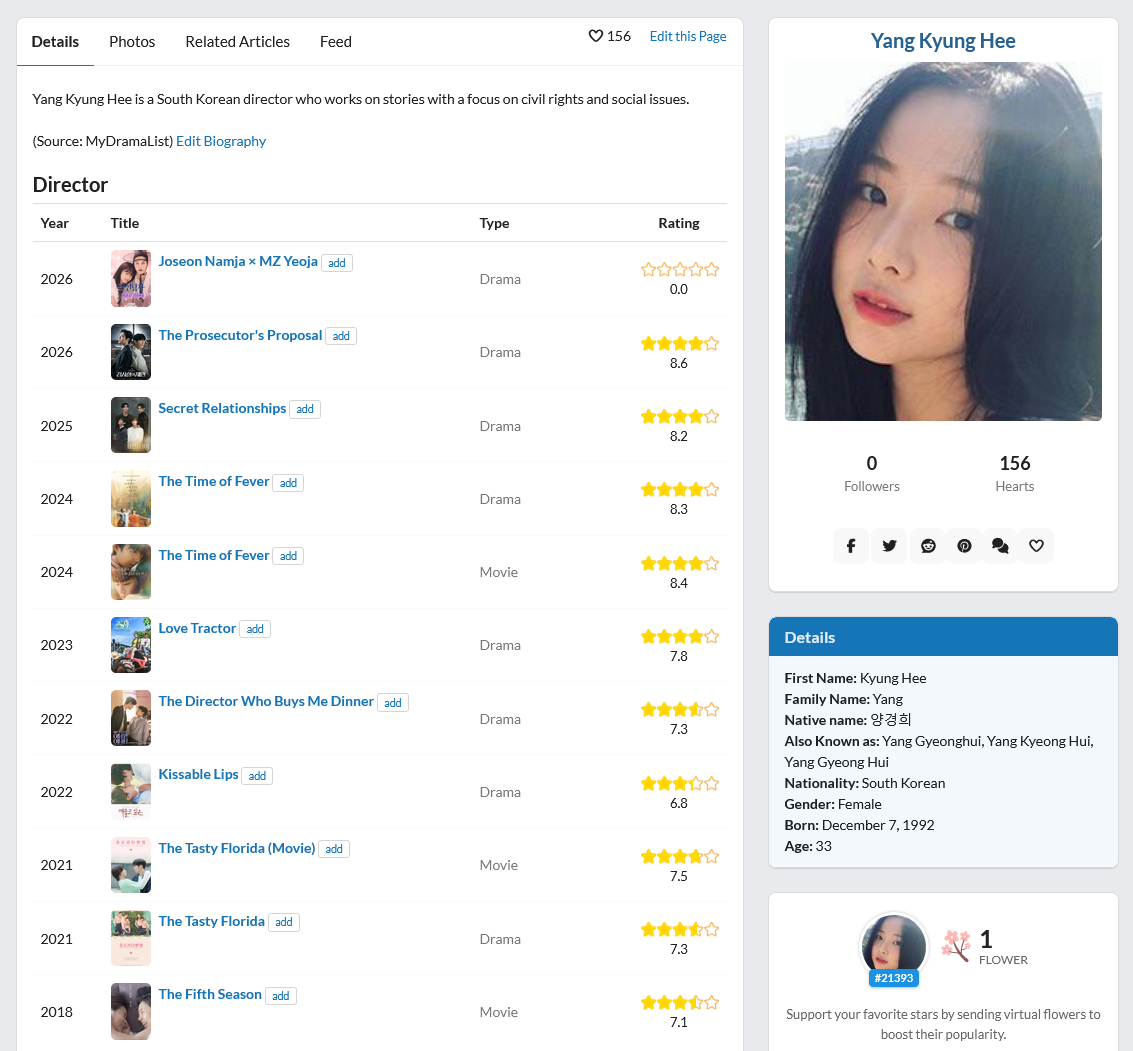Click Secret Relationships poster thumbnail

[x=131, y=425]
